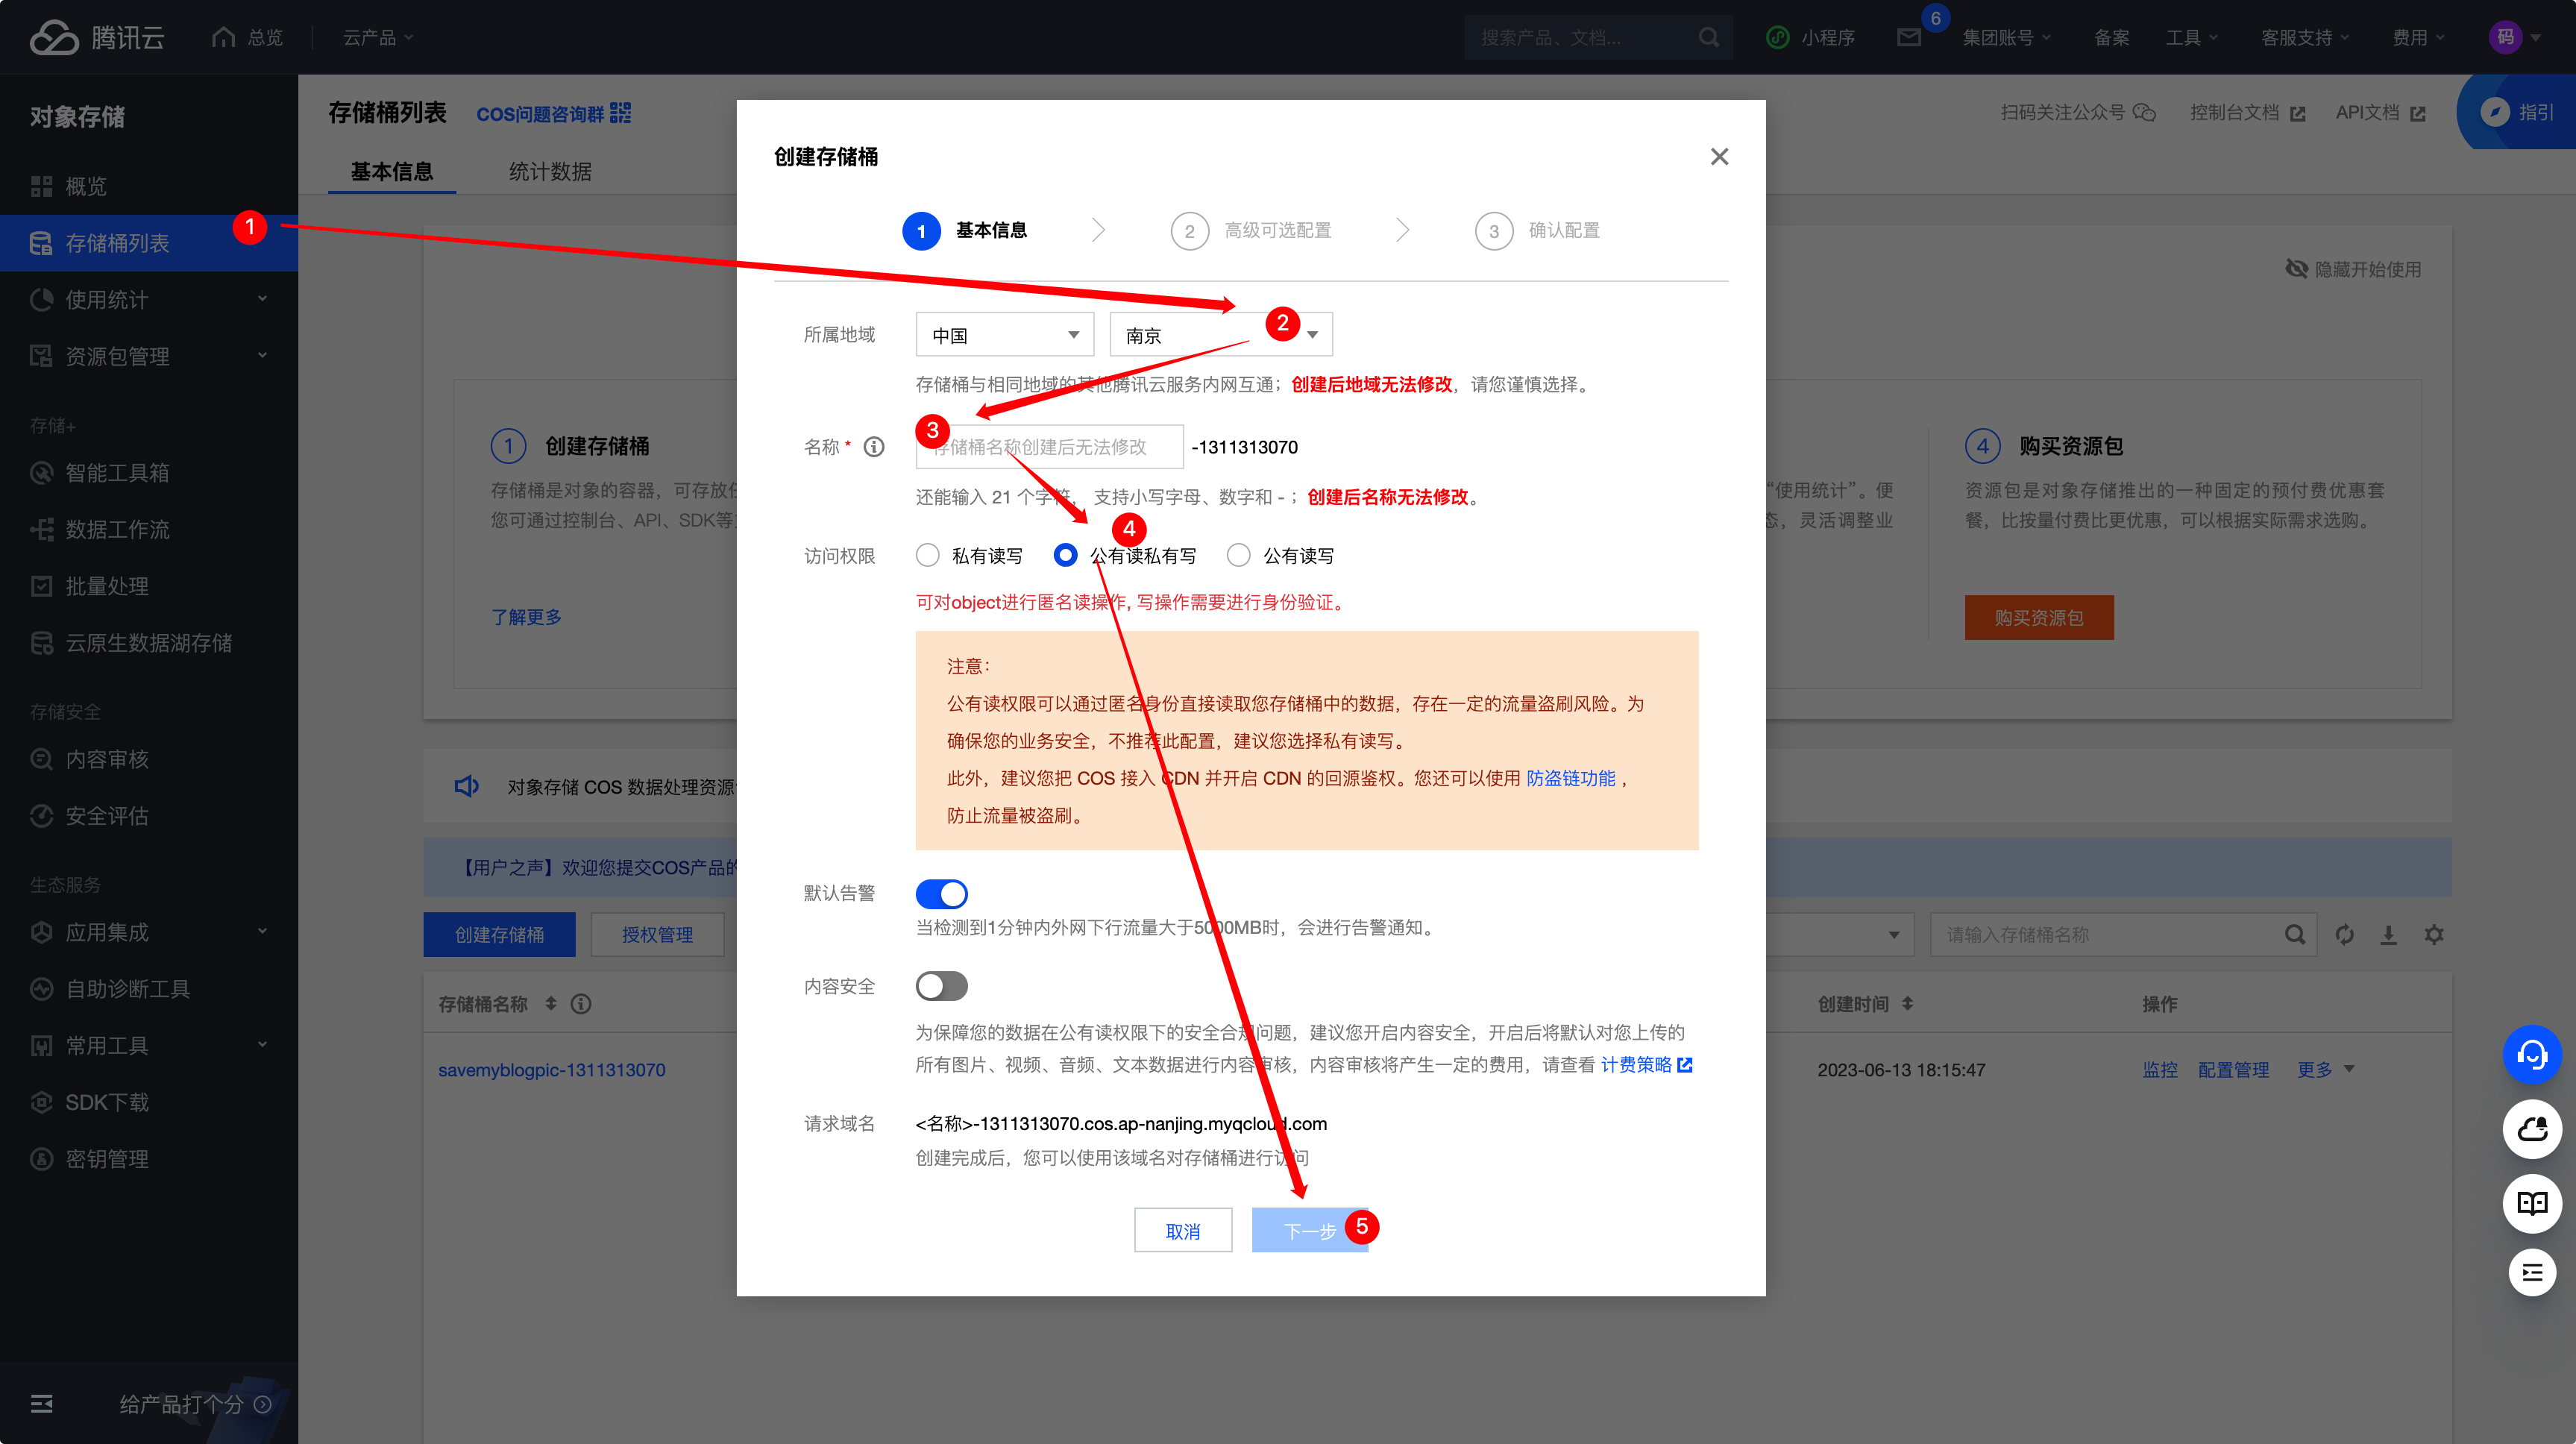
Task: Enable the 内容安全 switch
Action: 941,986
